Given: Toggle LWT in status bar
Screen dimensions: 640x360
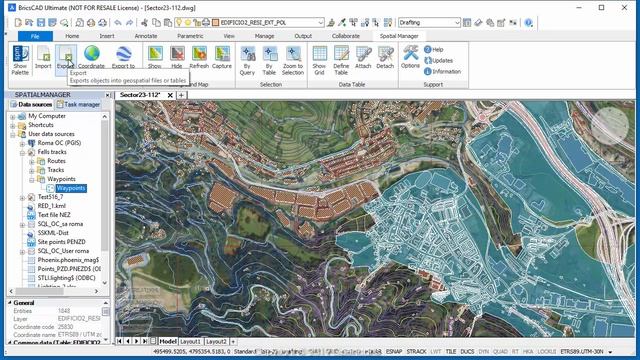Looking at the screenshot, I should 436,351.
